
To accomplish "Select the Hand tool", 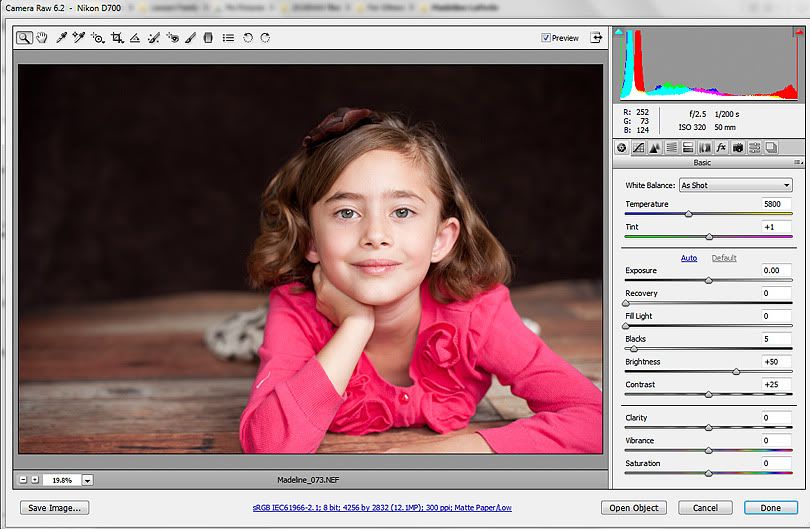I will click(x=42, y=38).
